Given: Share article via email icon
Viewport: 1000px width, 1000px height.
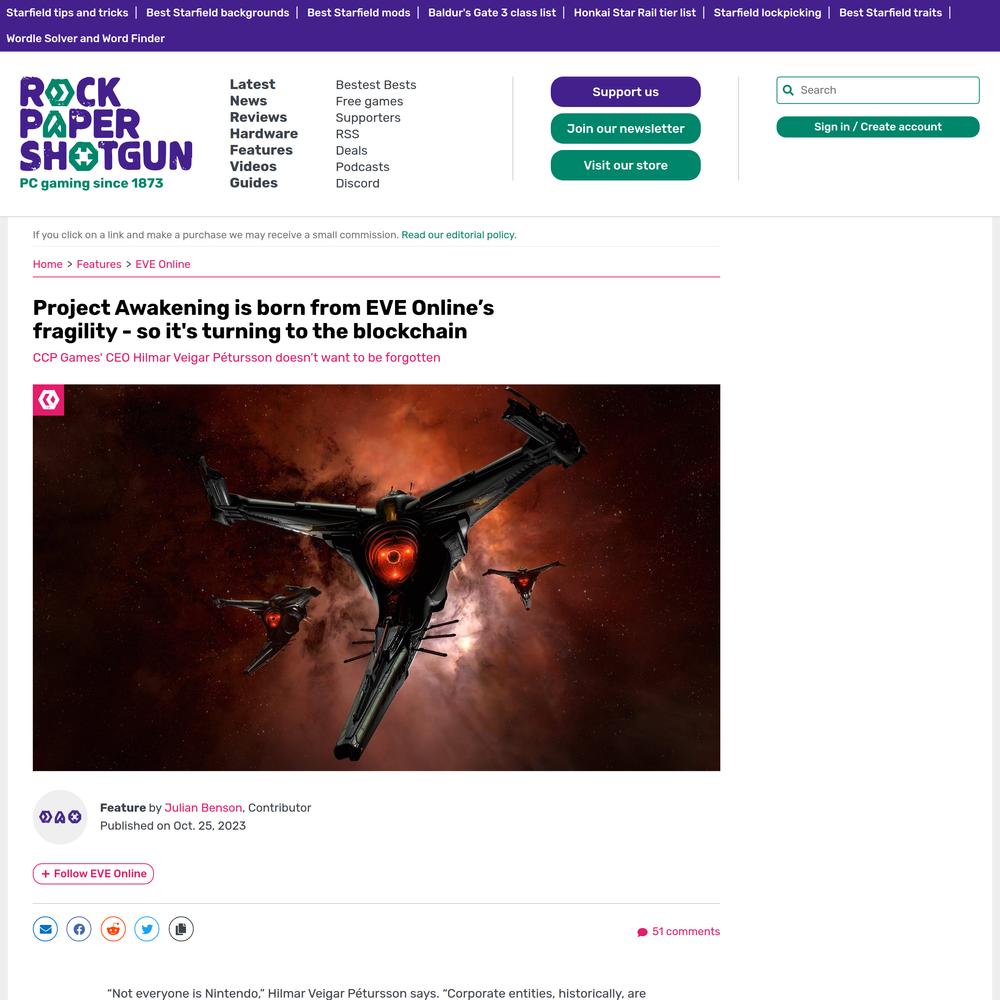Looking at the screenshot, I should (45, 929).
